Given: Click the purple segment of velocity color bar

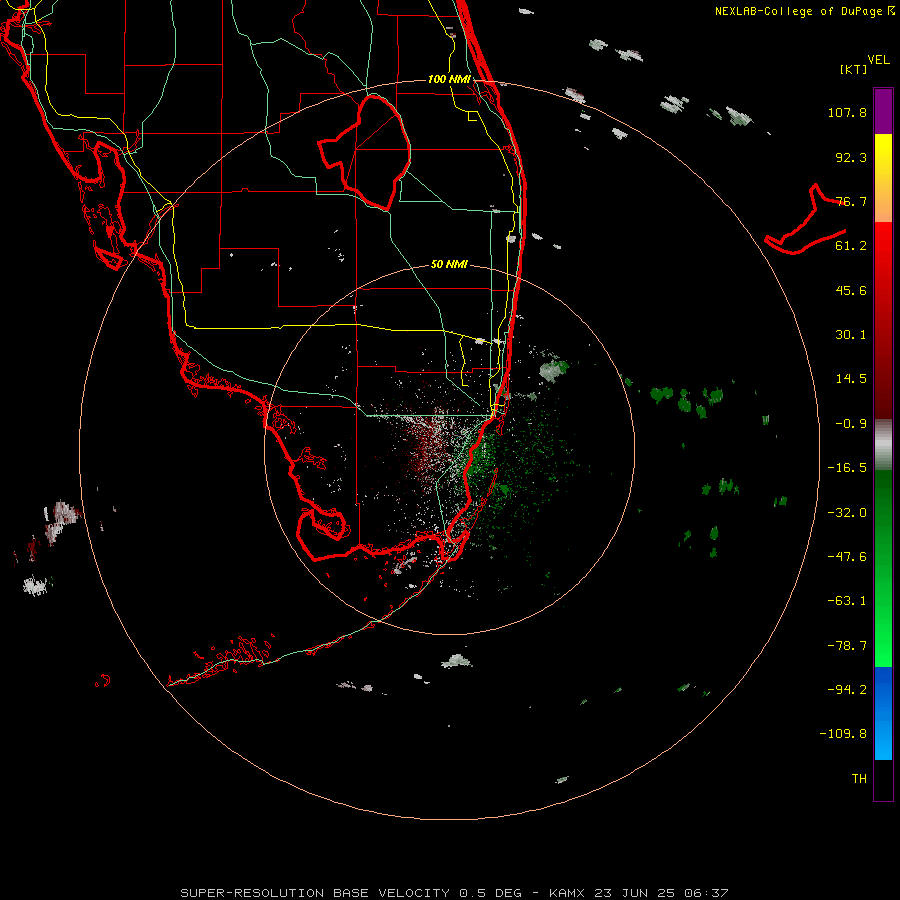Looking at the screenshot, I should click(x=883, y=111).
